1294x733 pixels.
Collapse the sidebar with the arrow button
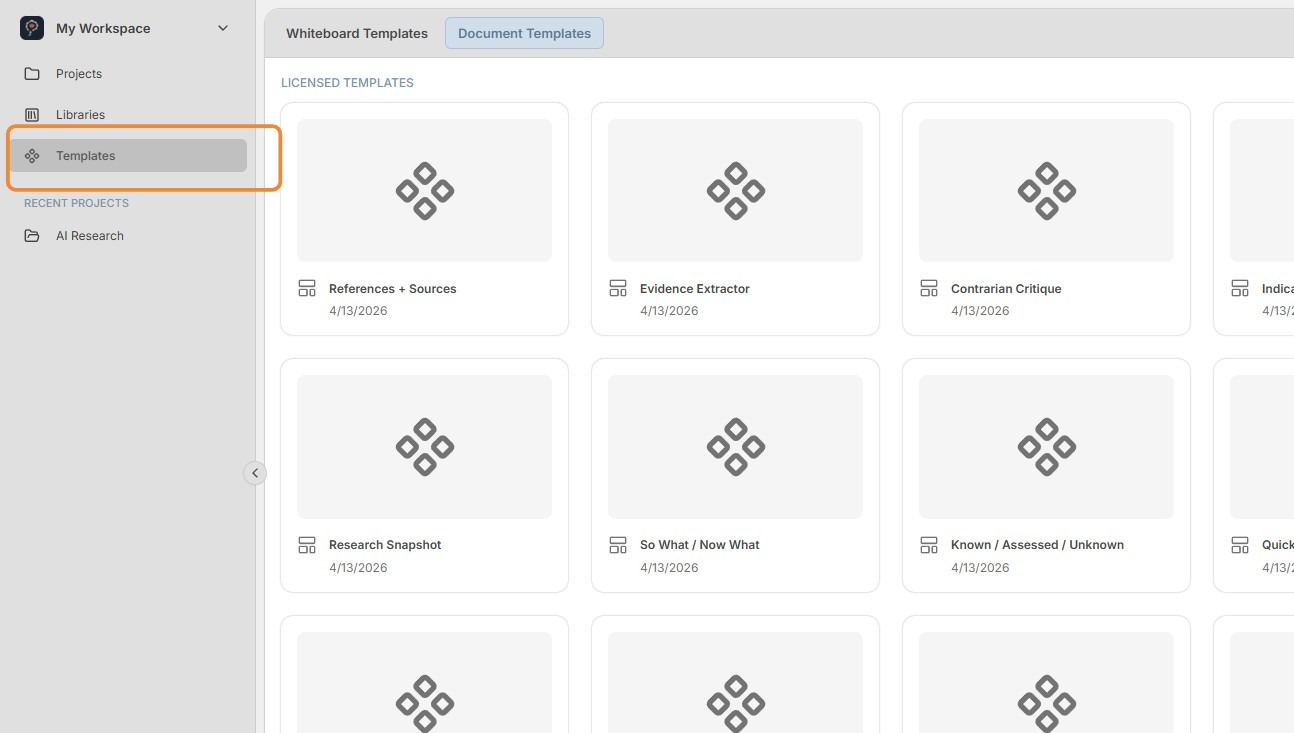[255, 473]
